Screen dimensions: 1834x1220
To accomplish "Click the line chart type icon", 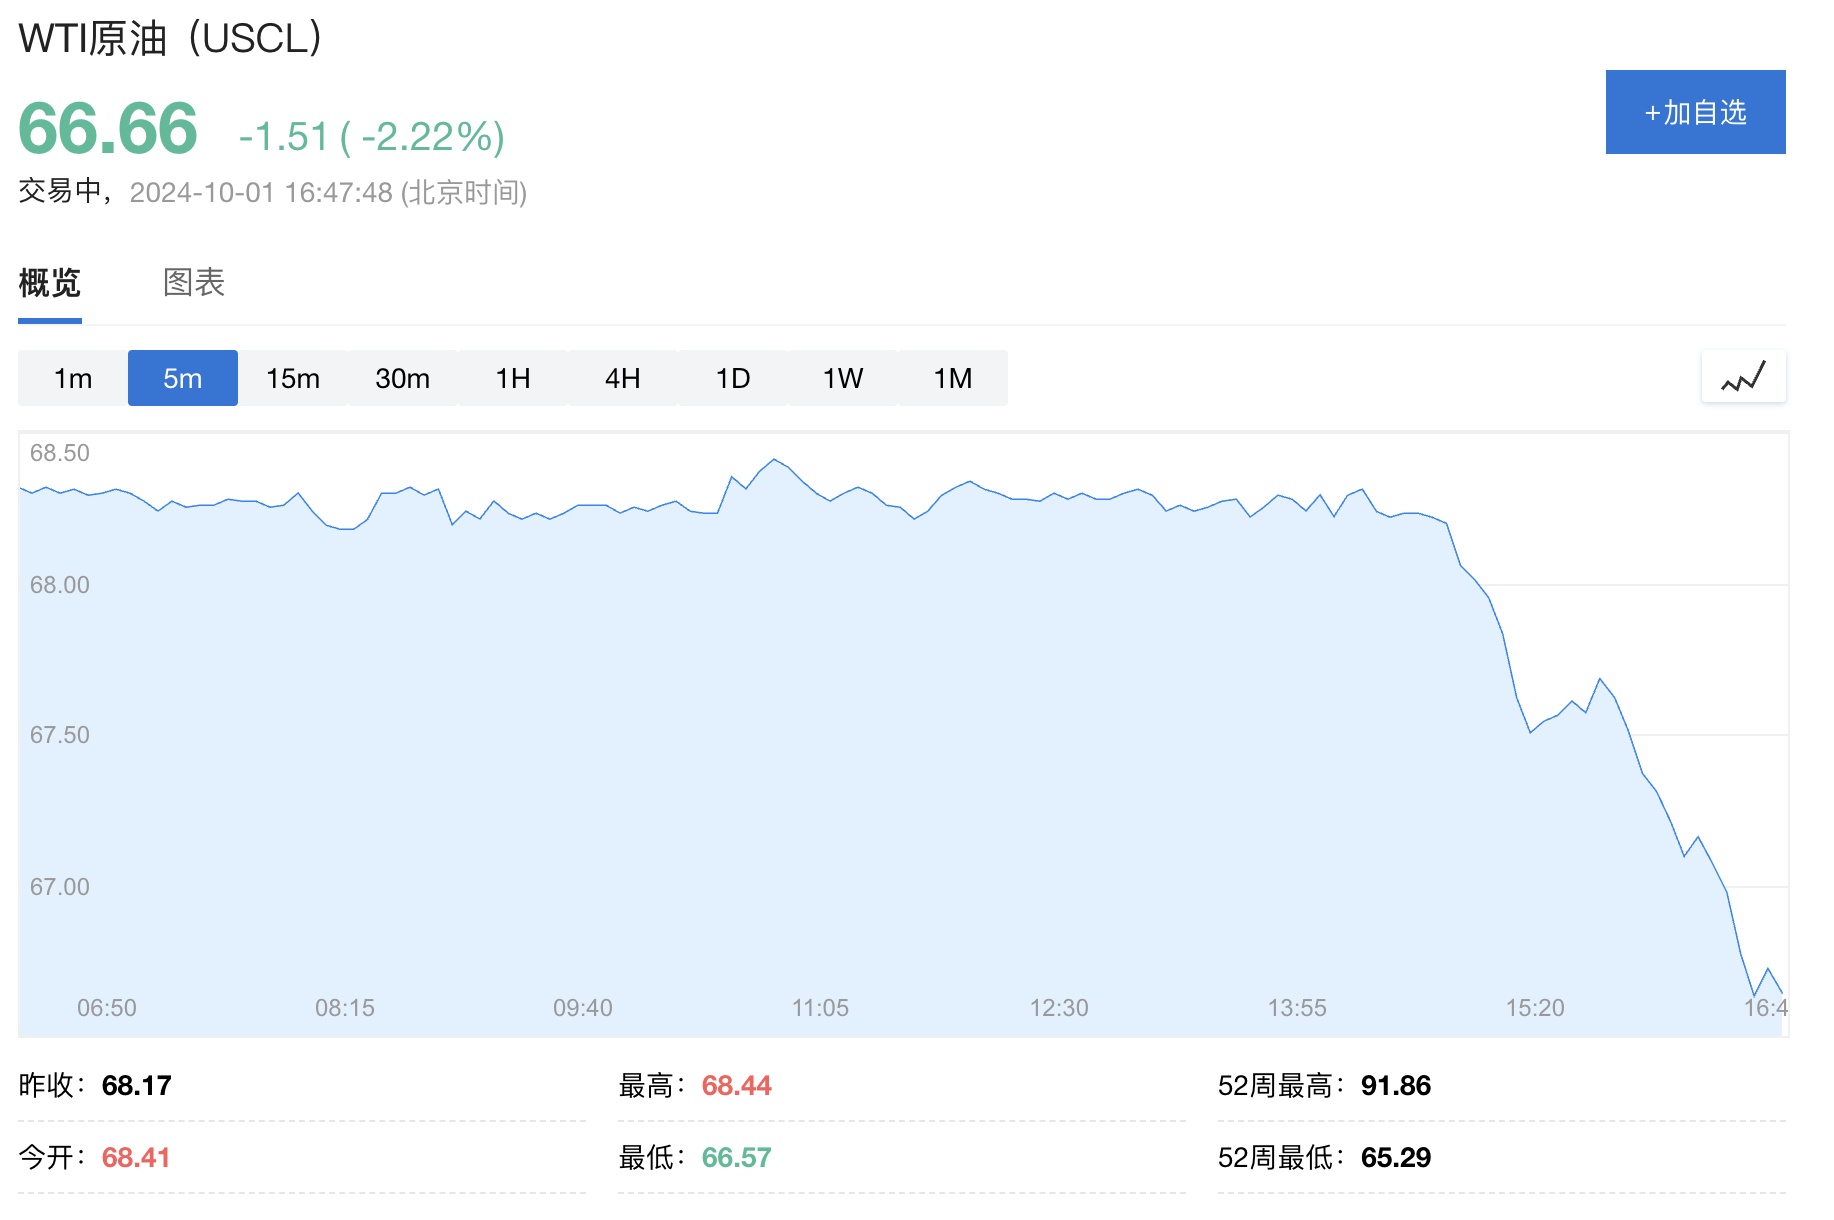I will click(1743, 377).
